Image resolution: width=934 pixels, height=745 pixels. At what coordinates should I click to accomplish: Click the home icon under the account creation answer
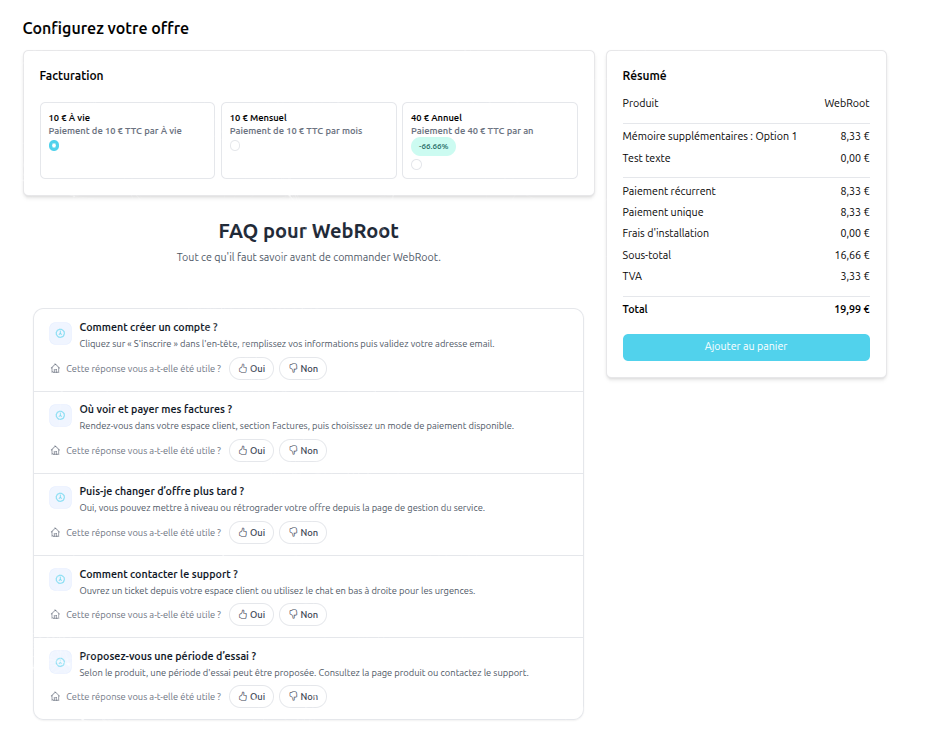(x=55, y=369)
